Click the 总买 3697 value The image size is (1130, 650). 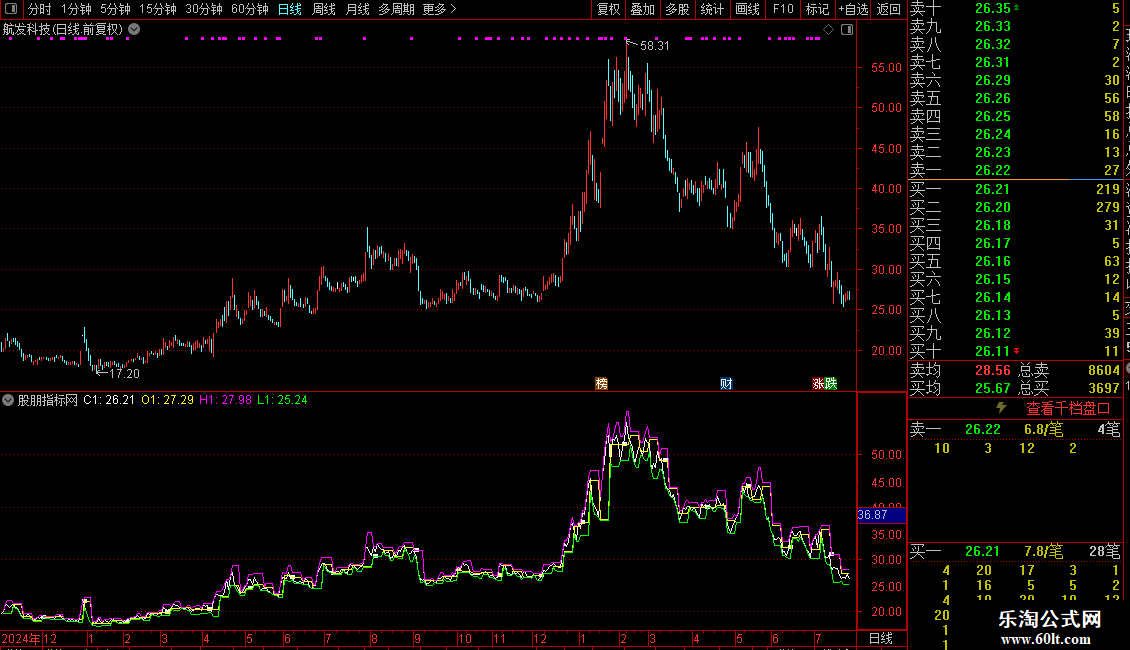(1104, 388)
